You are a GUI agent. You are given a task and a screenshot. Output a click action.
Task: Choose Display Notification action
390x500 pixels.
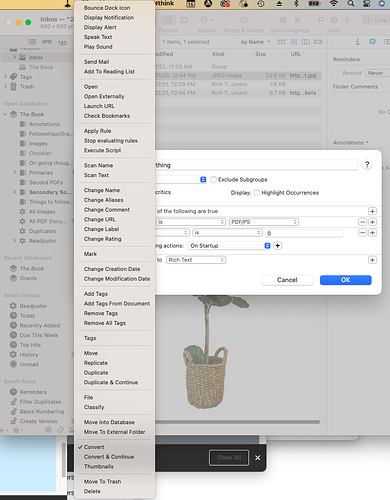pos(109,17)
